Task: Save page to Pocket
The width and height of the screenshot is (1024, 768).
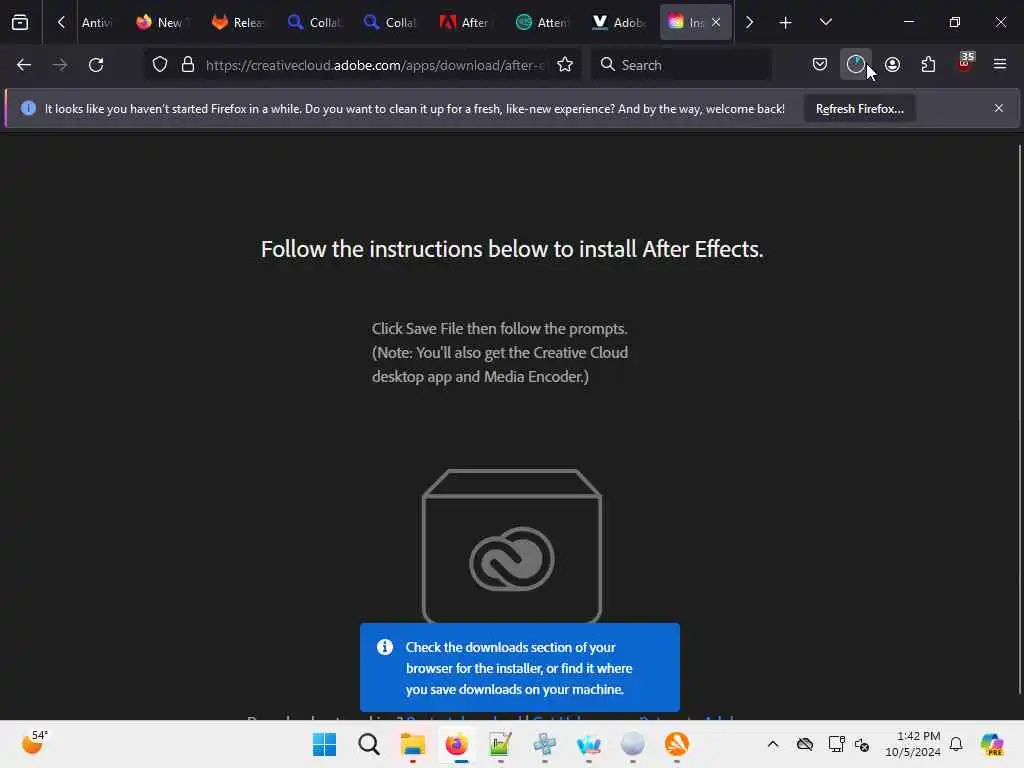Action: coord(820,64)
